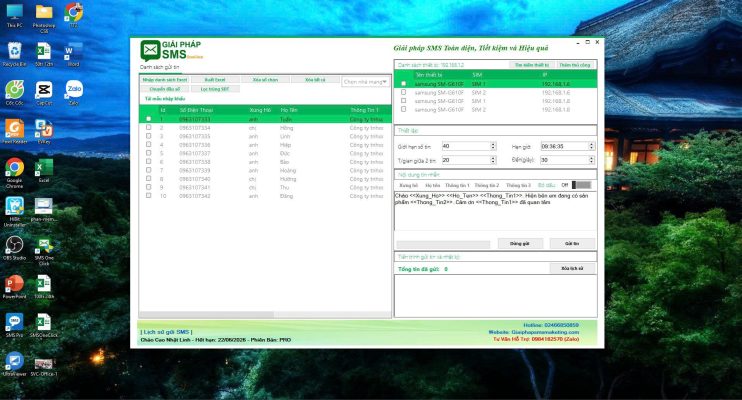Launch Google Chrome from the desktop

(14, 167)
